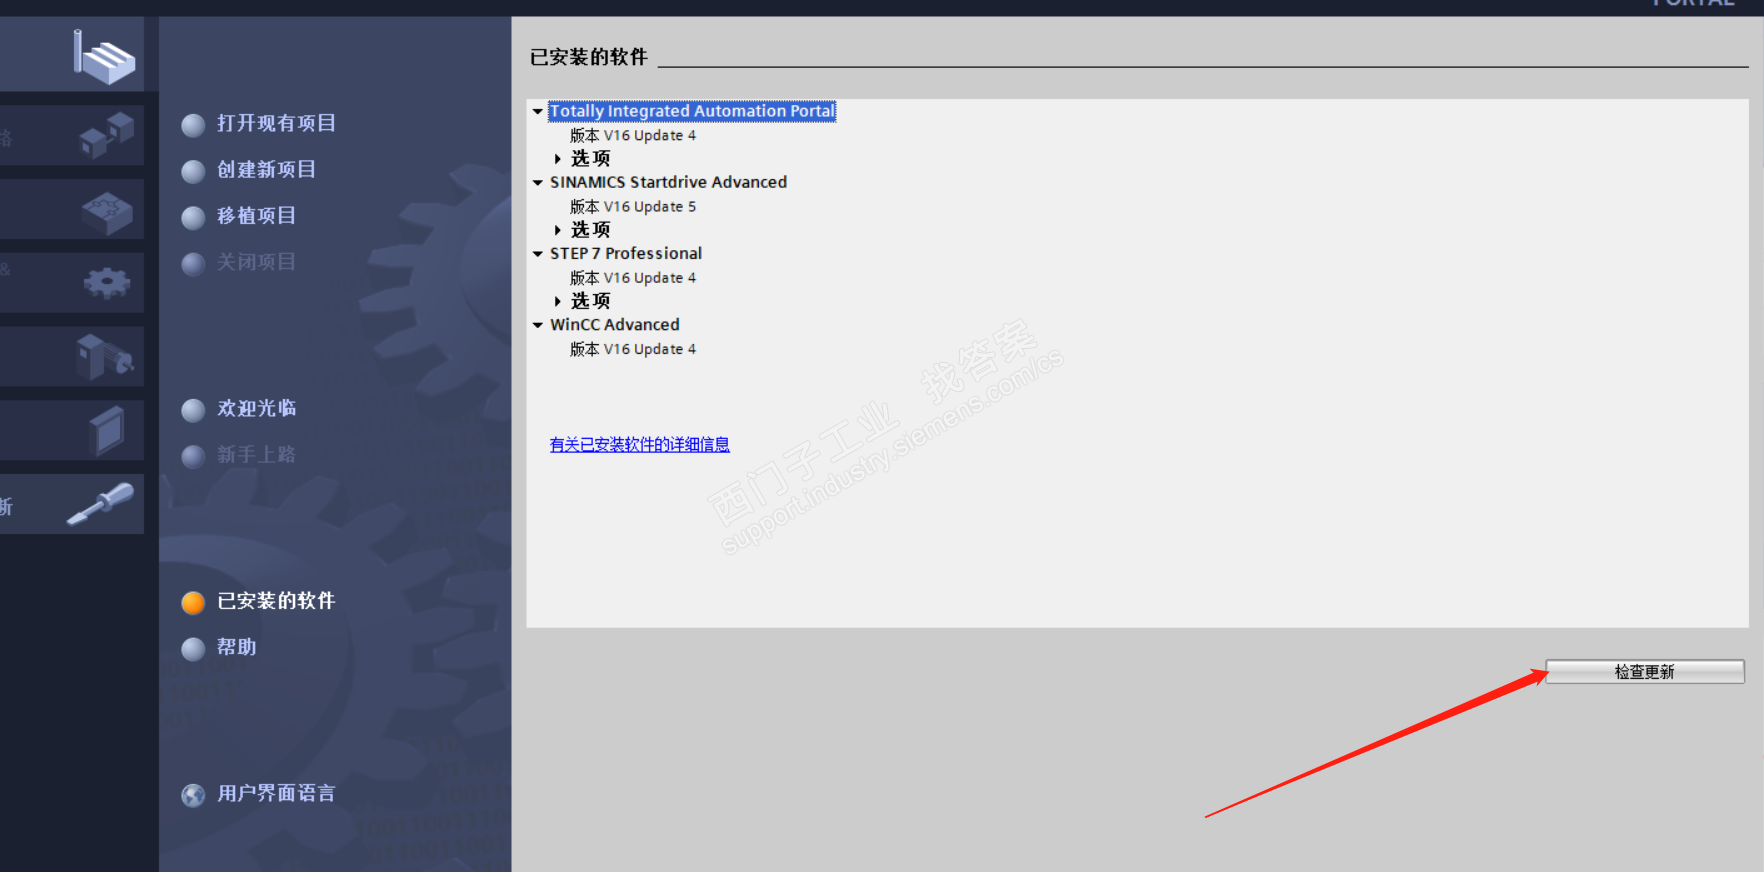Select the Totally Integrated Automation Portal label
The image size is (1764, 872).
pos(692,111)
